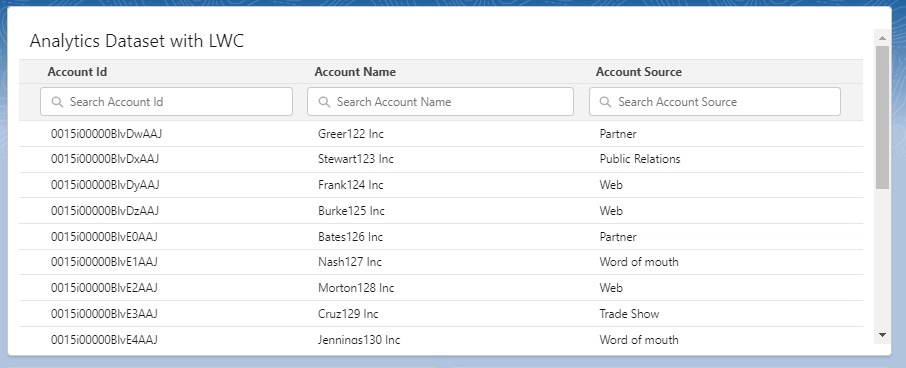Click the Greer122 Inc account name
Viewport: 906px width, 368px height.
[x=351, y=133]
